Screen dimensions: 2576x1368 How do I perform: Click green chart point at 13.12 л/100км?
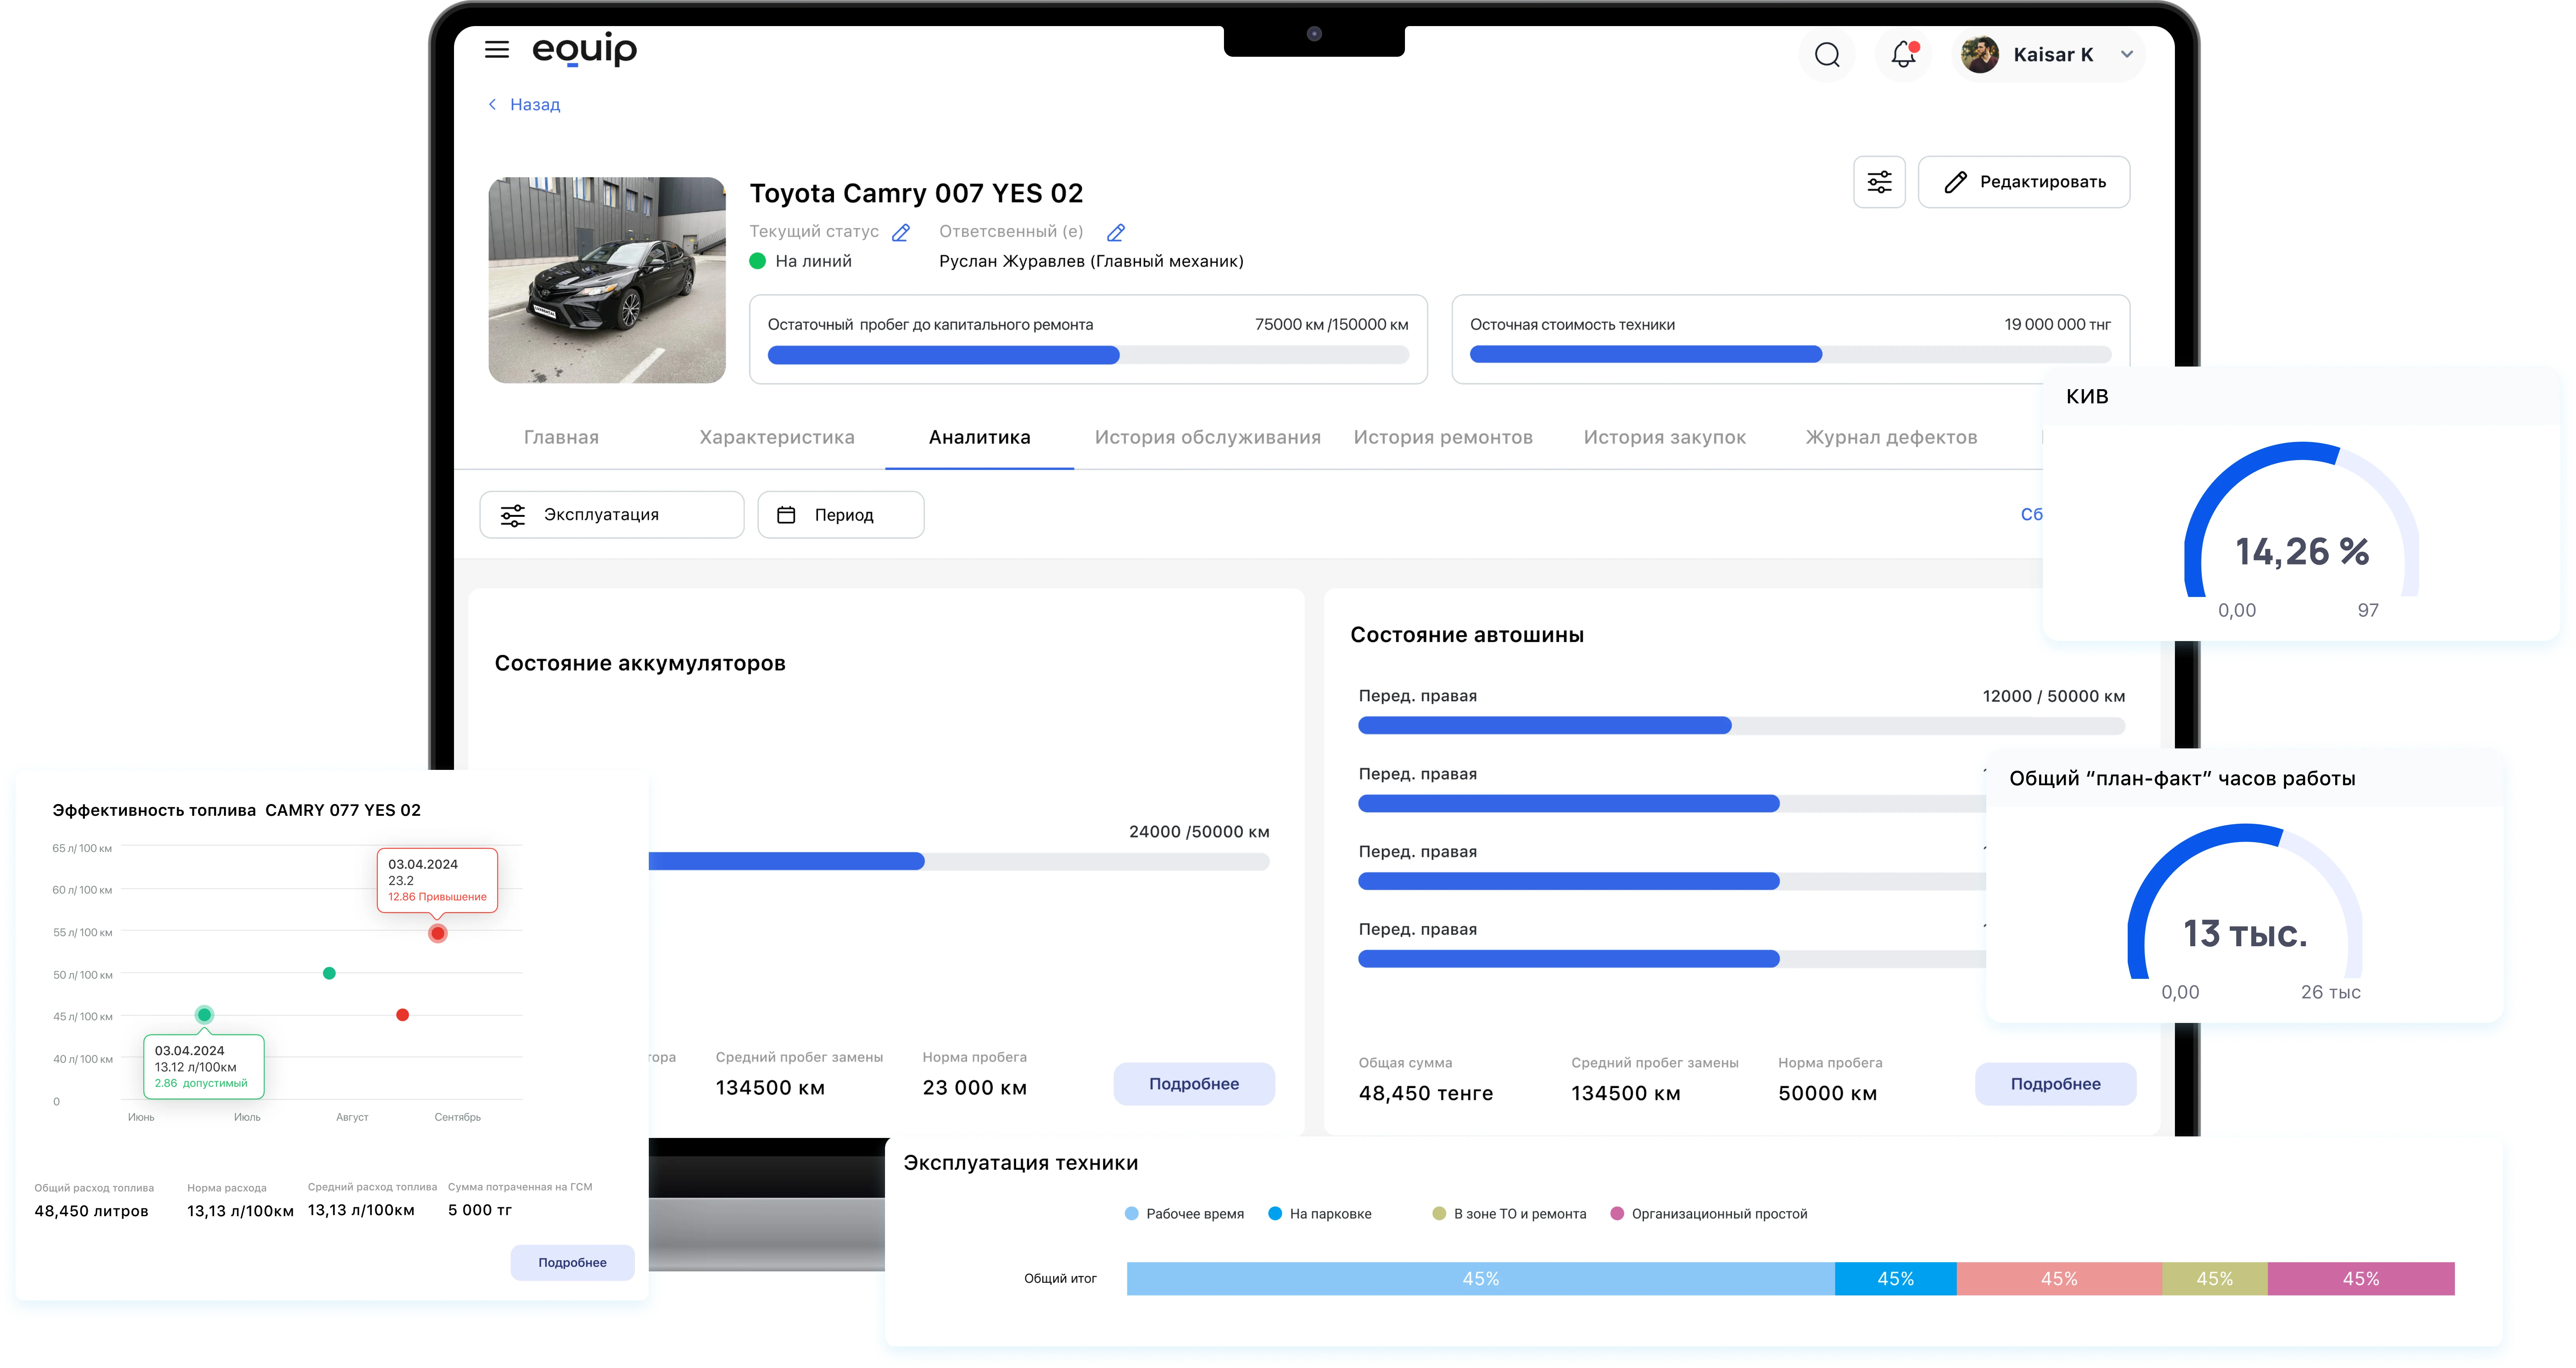(204, 1015)
